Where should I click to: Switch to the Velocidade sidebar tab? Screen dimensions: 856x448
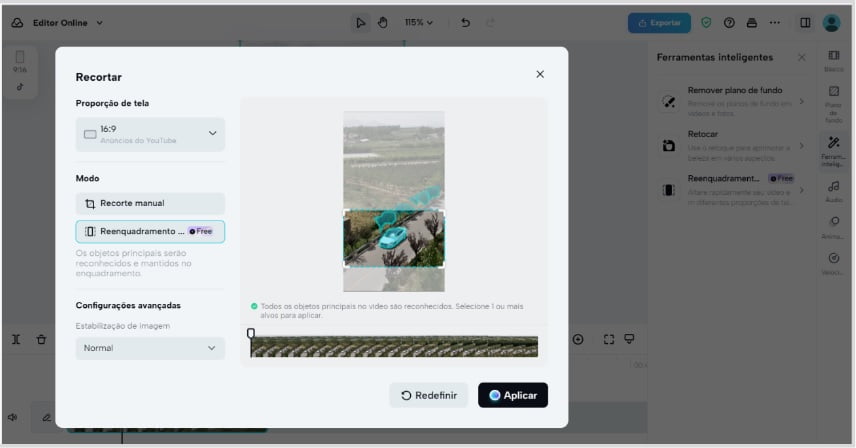pyautogui.click(x=834, y=264)
